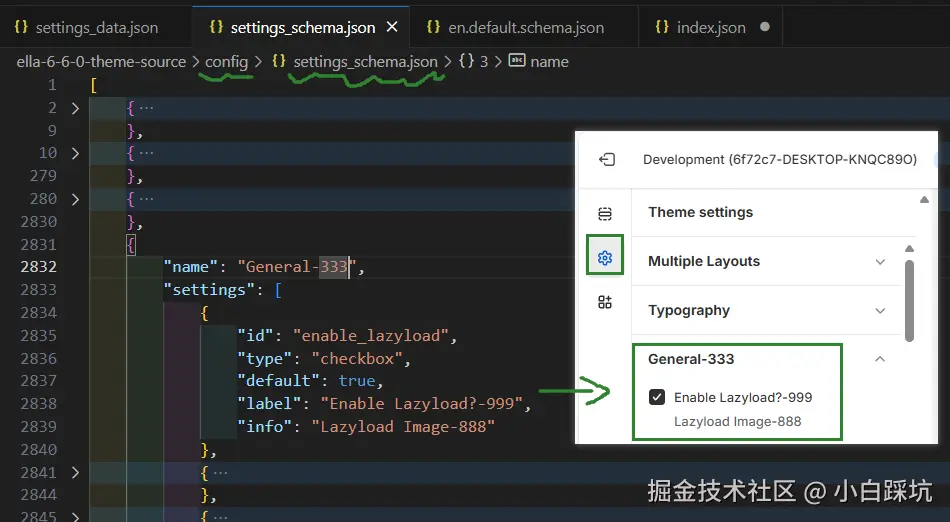Viewport: 950px width, 522px height.
Task: Open Theme settings gear icon
Action: pyautogui.click(x=605, y=258)
